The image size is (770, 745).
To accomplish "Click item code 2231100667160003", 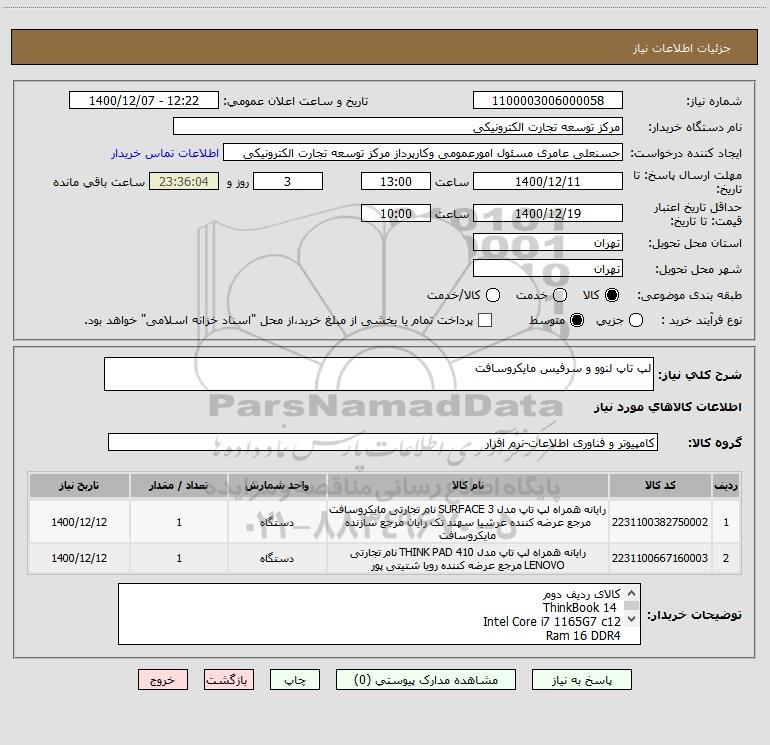I will [660, 558].
